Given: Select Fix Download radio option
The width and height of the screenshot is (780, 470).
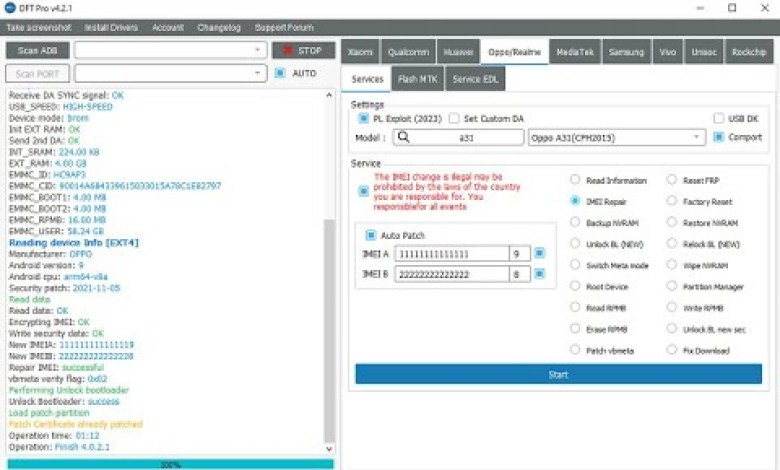Looking at the screenshot, I should (x=672, y=350).
